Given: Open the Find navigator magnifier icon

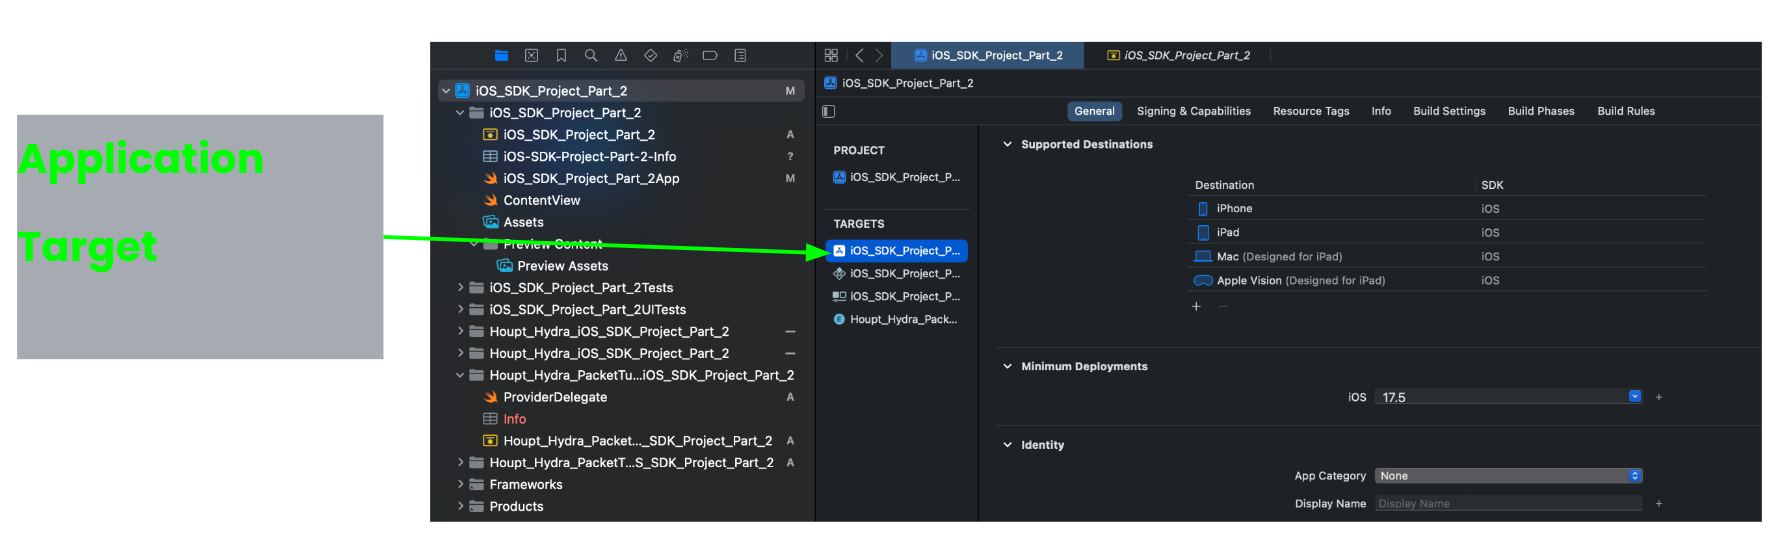Looking at the screenshot, I should (x=591, y=56).
